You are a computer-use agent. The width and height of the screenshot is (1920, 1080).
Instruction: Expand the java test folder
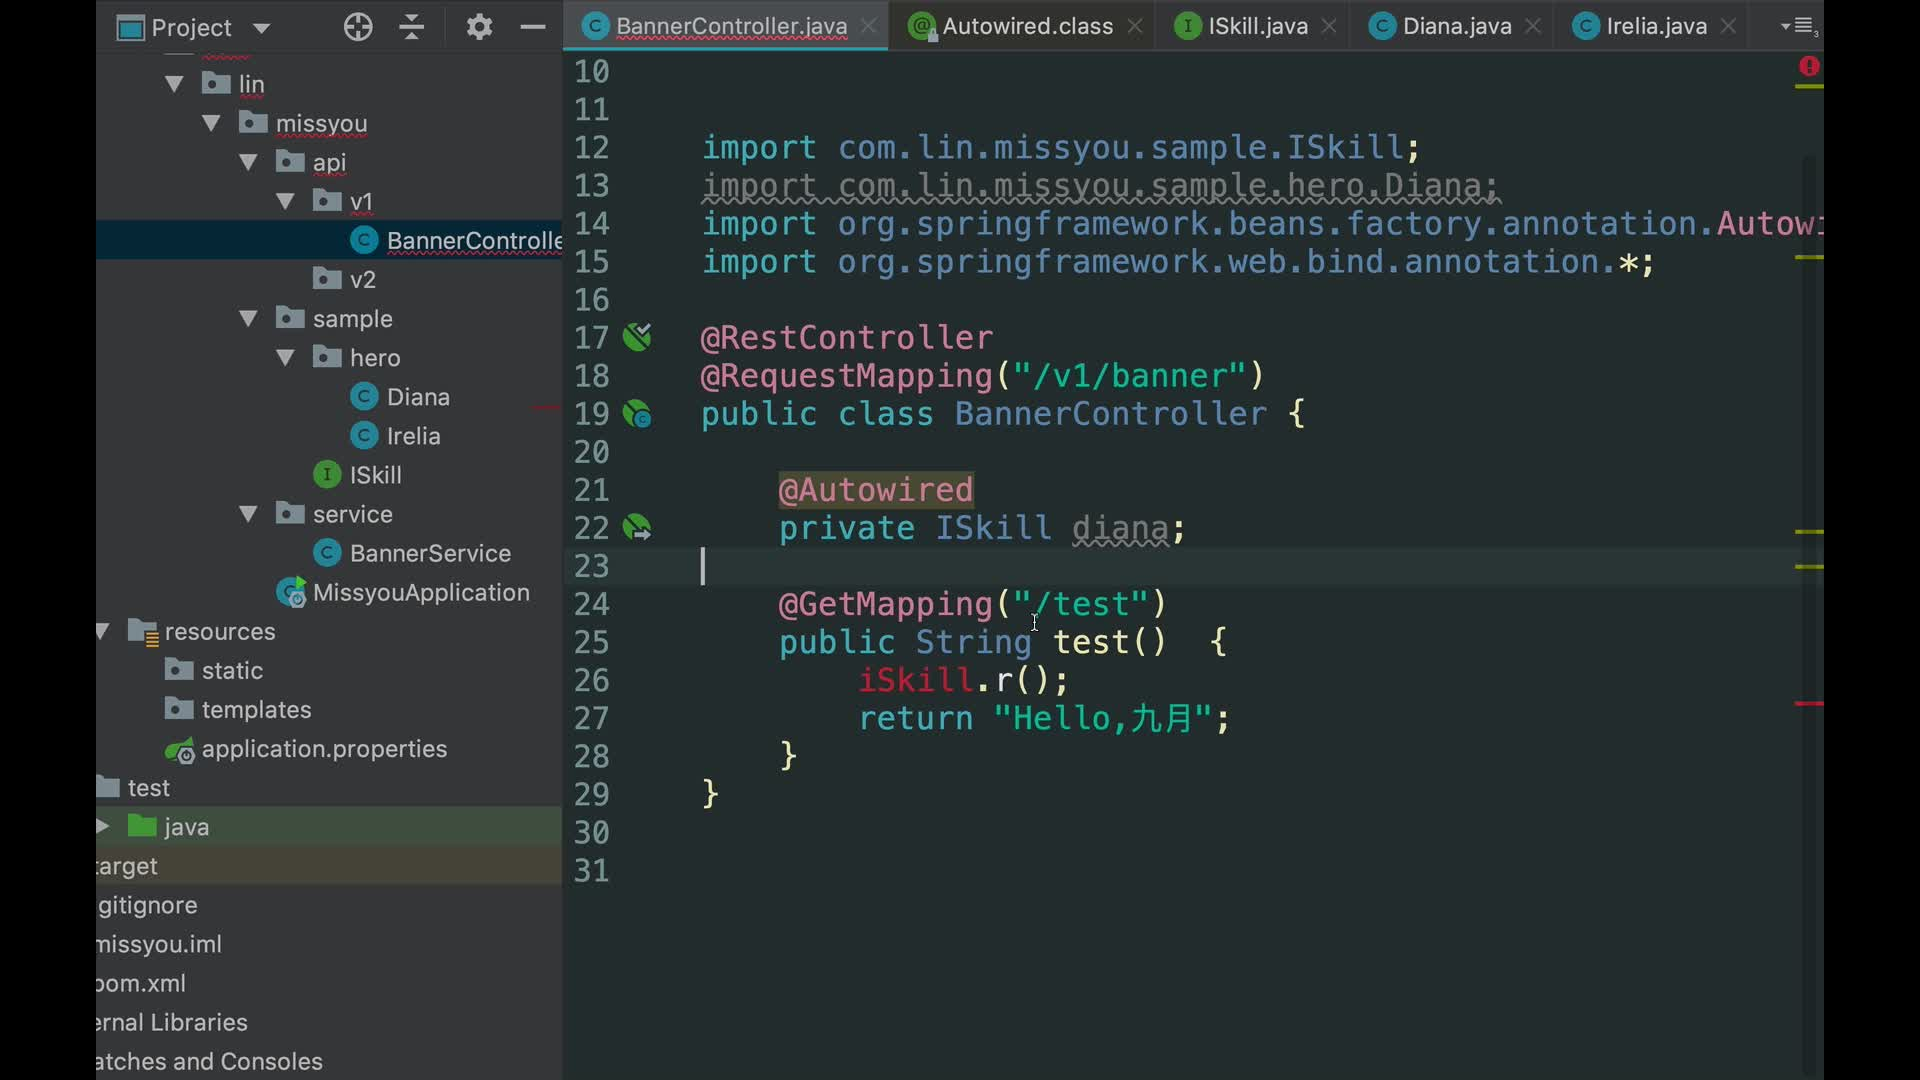(x=103, y=827)
